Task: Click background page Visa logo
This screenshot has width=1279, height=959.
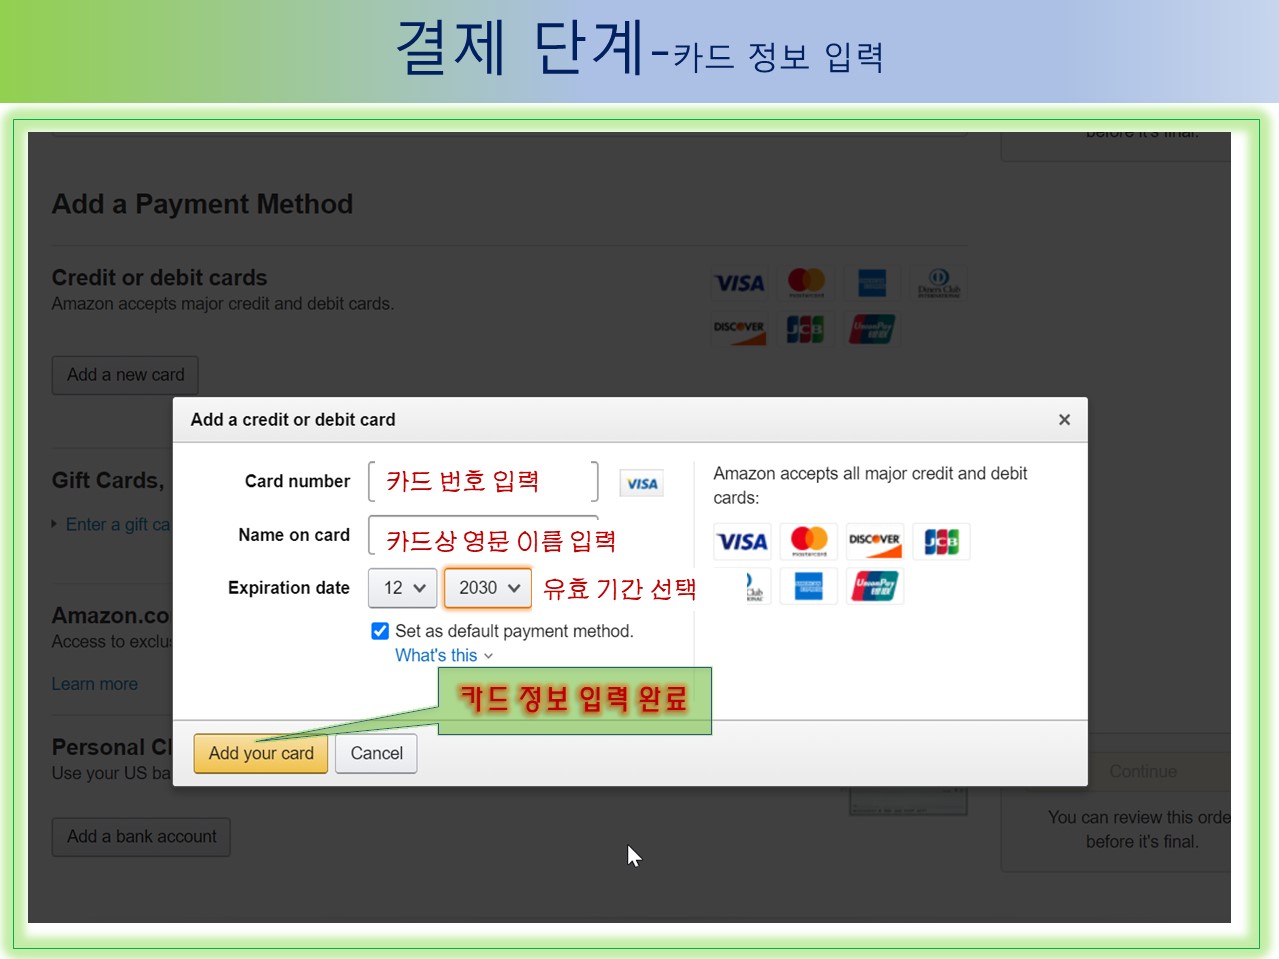Action: coord(739,283)
